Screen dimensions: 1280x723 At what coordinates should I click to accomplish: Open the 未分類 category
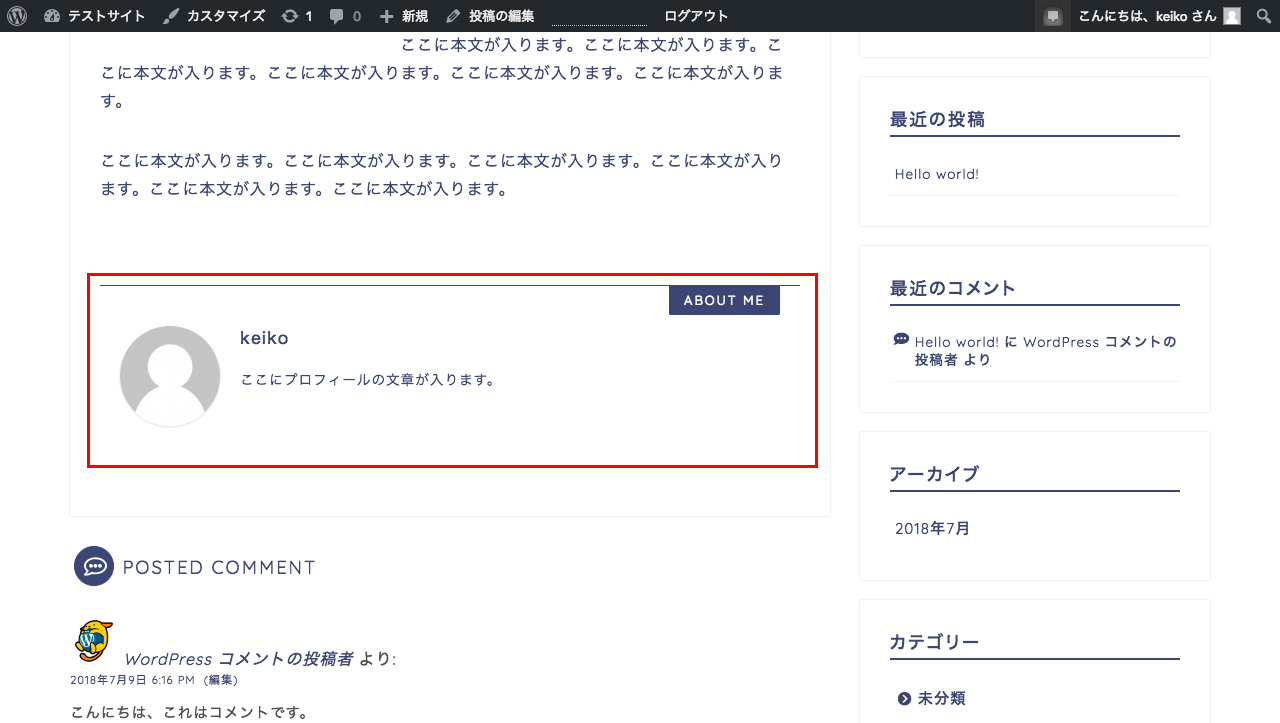point(941,698)
